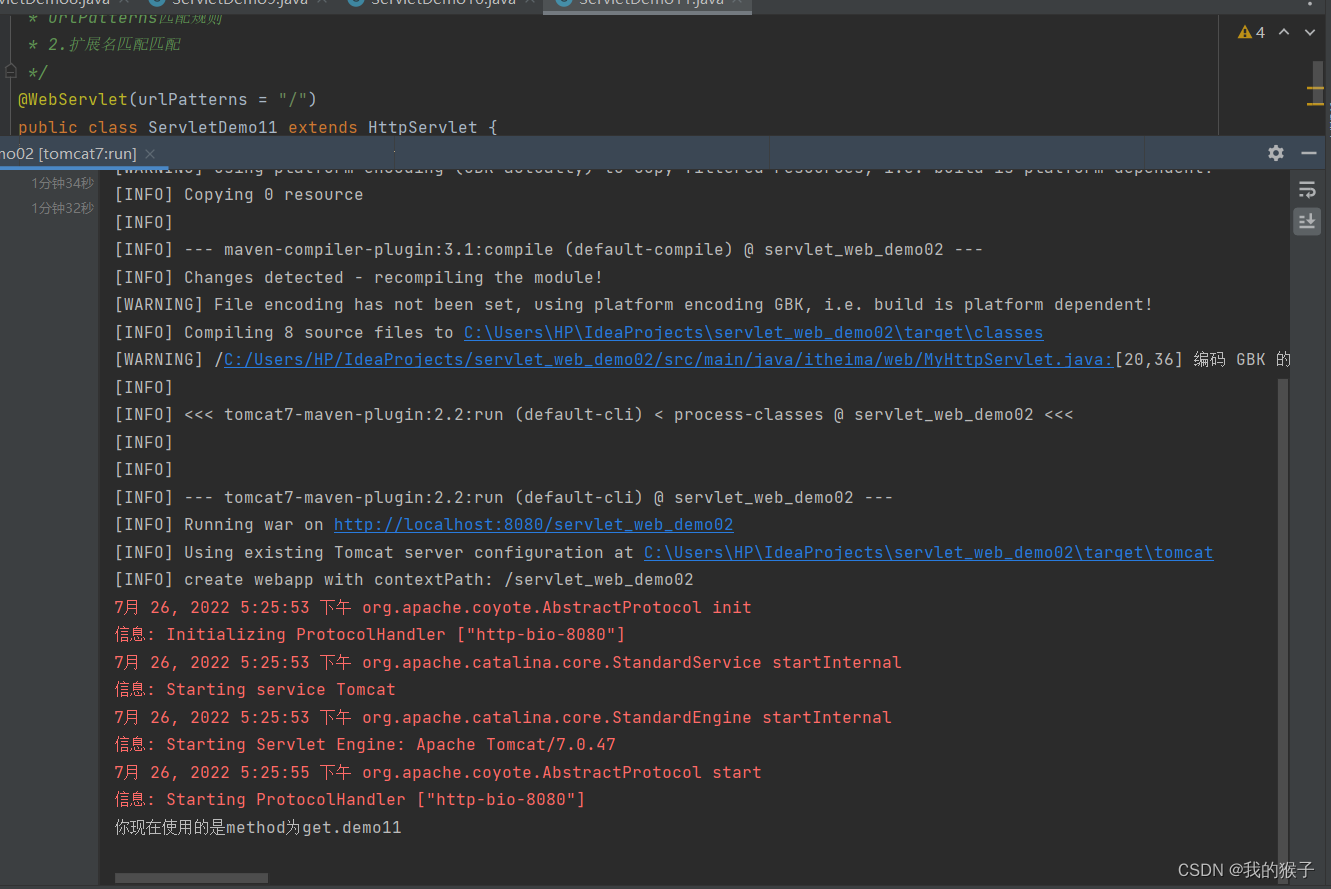Select the 1分钟32秒 run entry
This screenshot has width=1331, height=889.
(x=62, y=208)
